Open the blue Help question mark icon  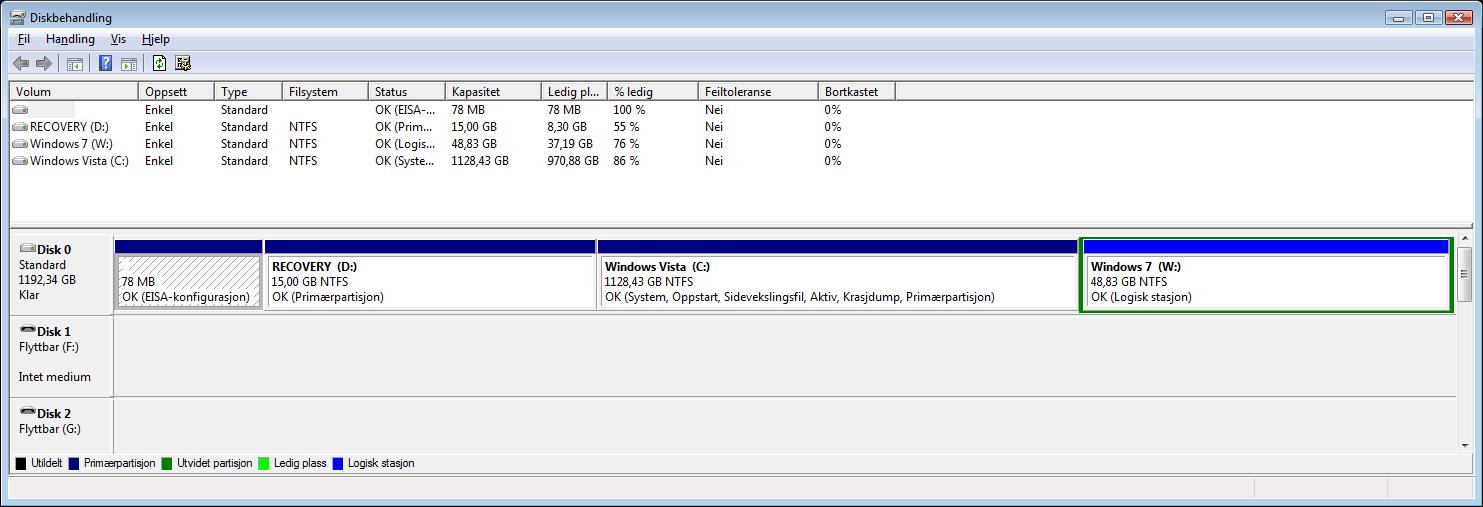pos(105,64)
